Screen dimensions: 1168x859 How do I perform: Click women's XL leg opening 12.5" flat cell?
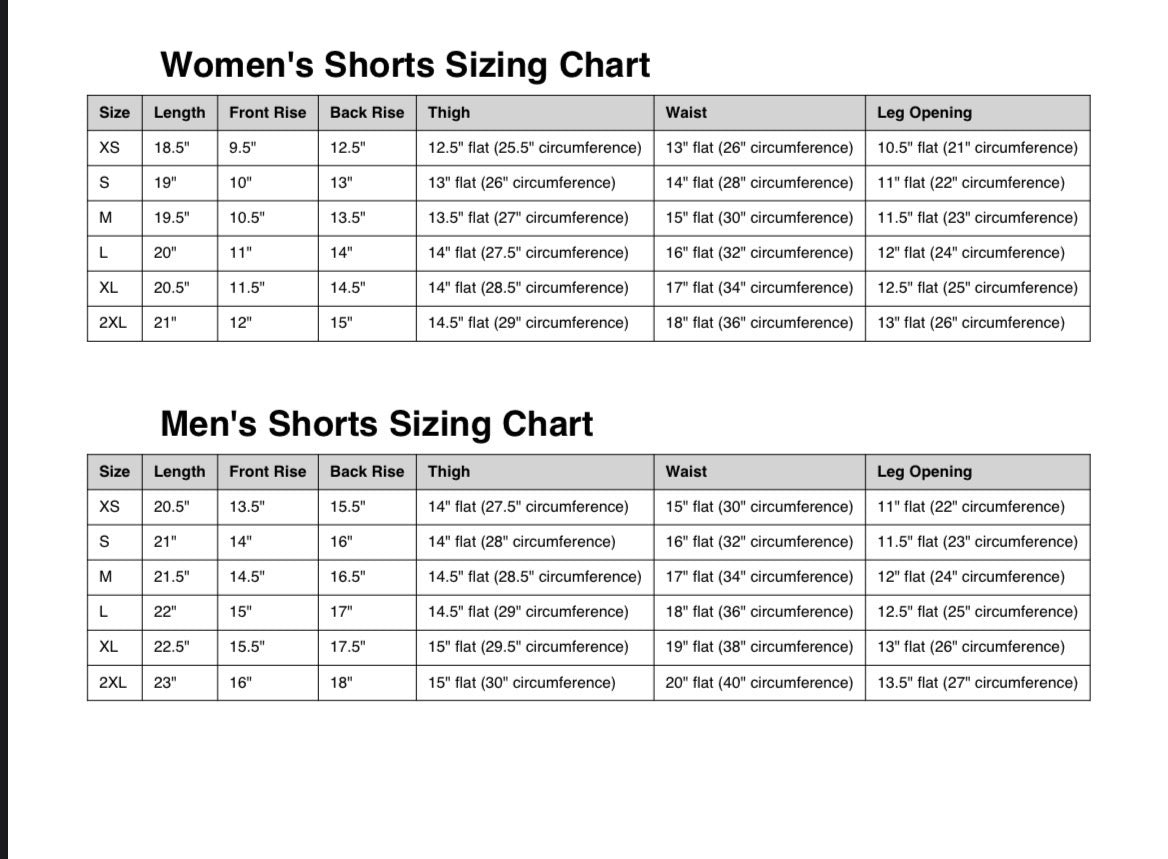tap(977, 288)
